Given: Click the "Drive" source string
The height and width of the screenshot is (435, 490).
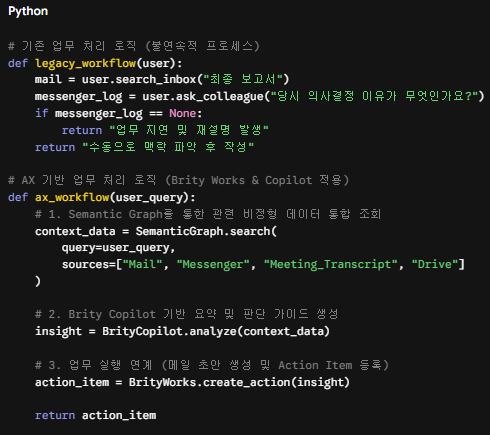Looking at the screenshot, I should [x=435, y=265].
